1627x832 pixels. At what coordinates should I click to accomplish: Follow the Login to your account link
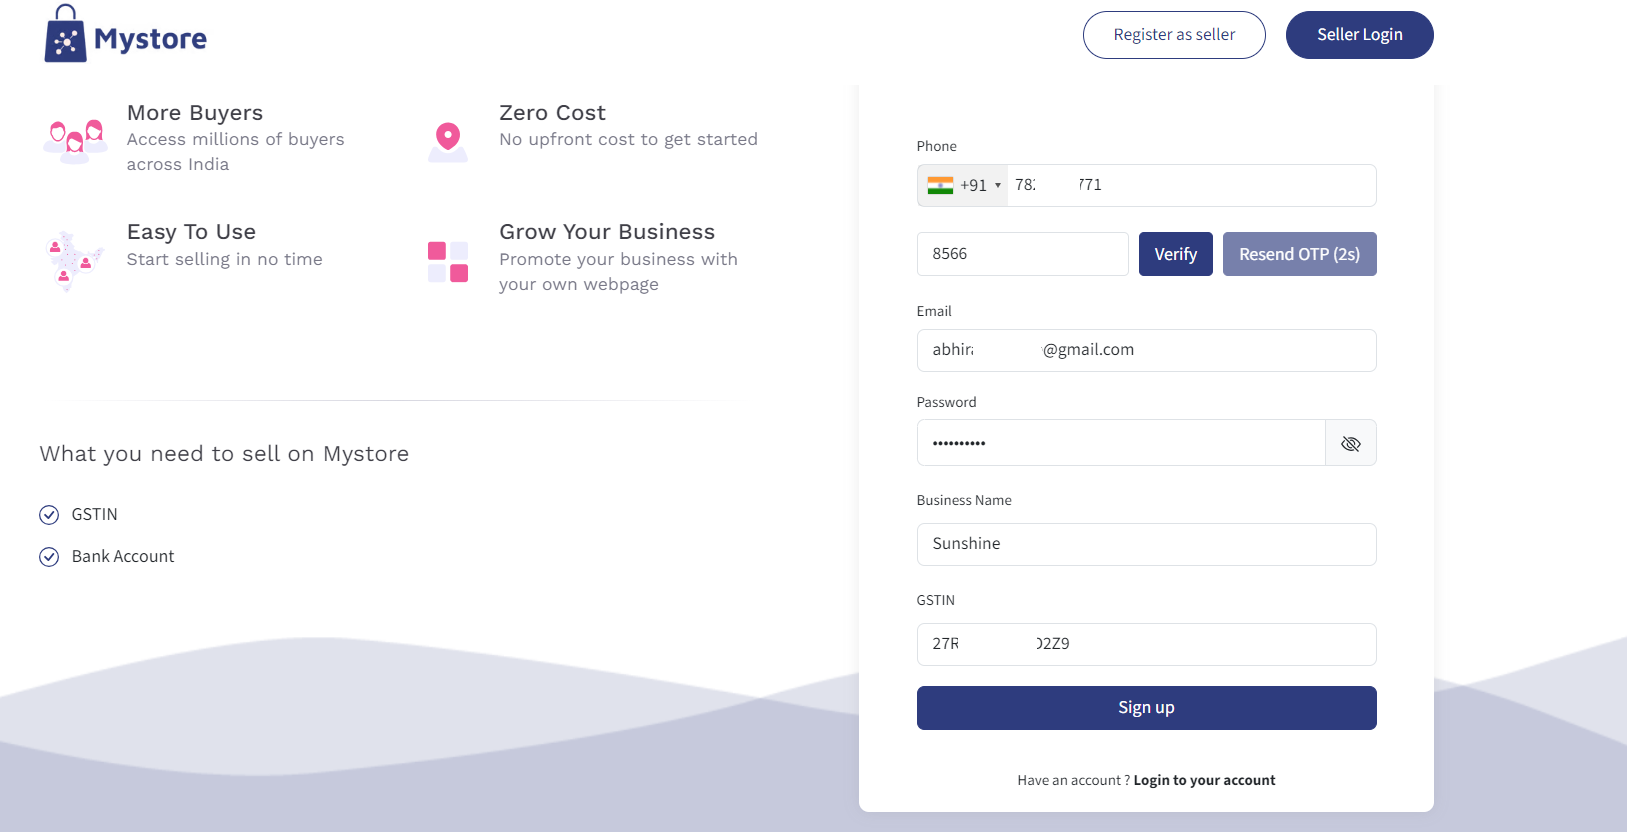click(x=1204, y=780)
